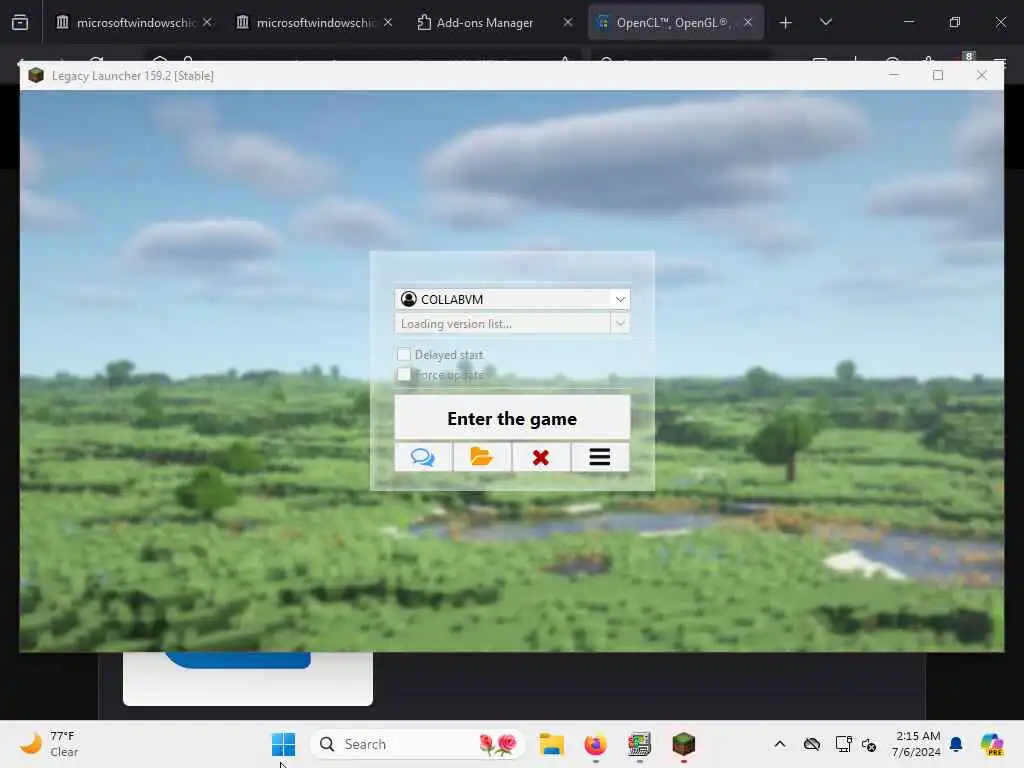
Task: Toggle the Force update checkbox
Action: point(404,374)
